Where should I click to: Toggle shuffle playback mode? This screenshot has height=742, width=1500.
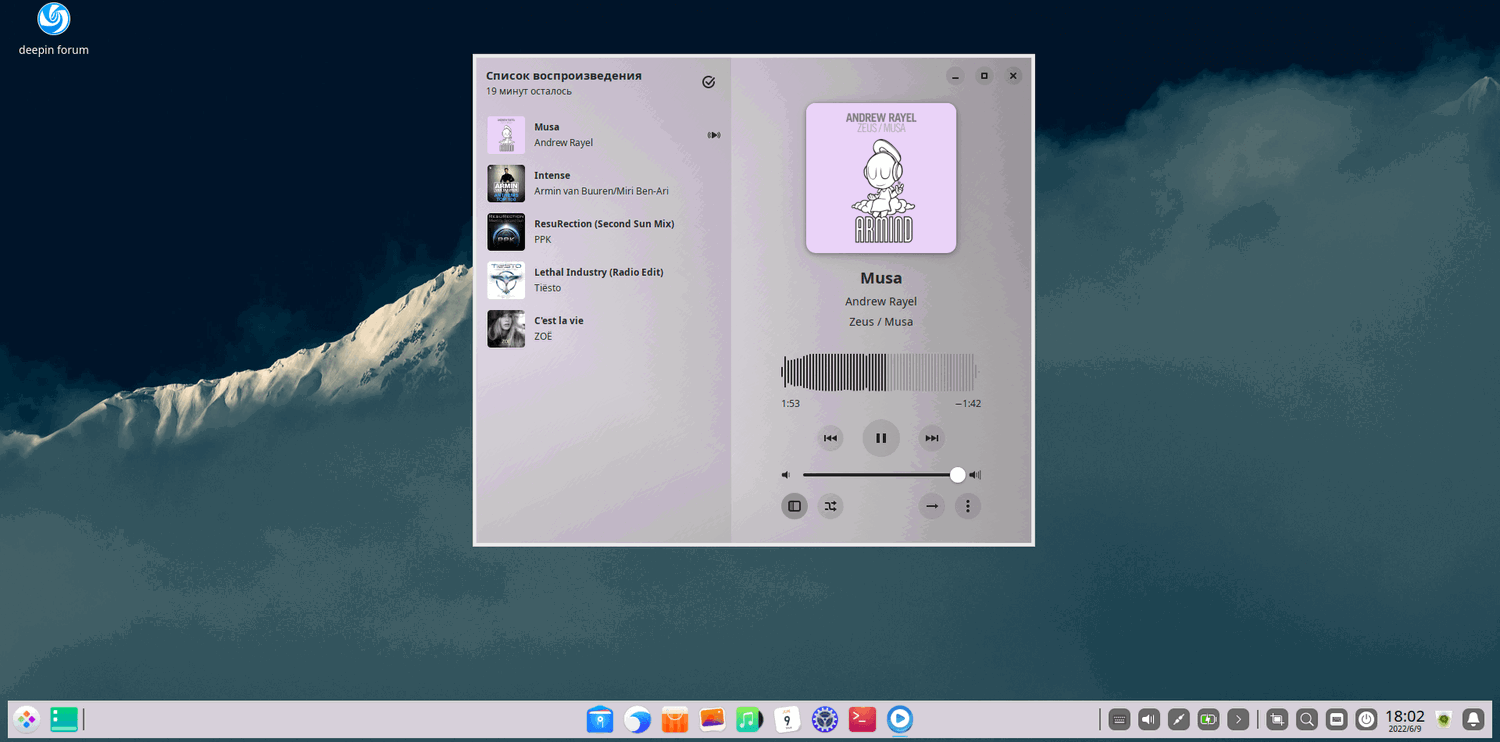coord(831,506)
